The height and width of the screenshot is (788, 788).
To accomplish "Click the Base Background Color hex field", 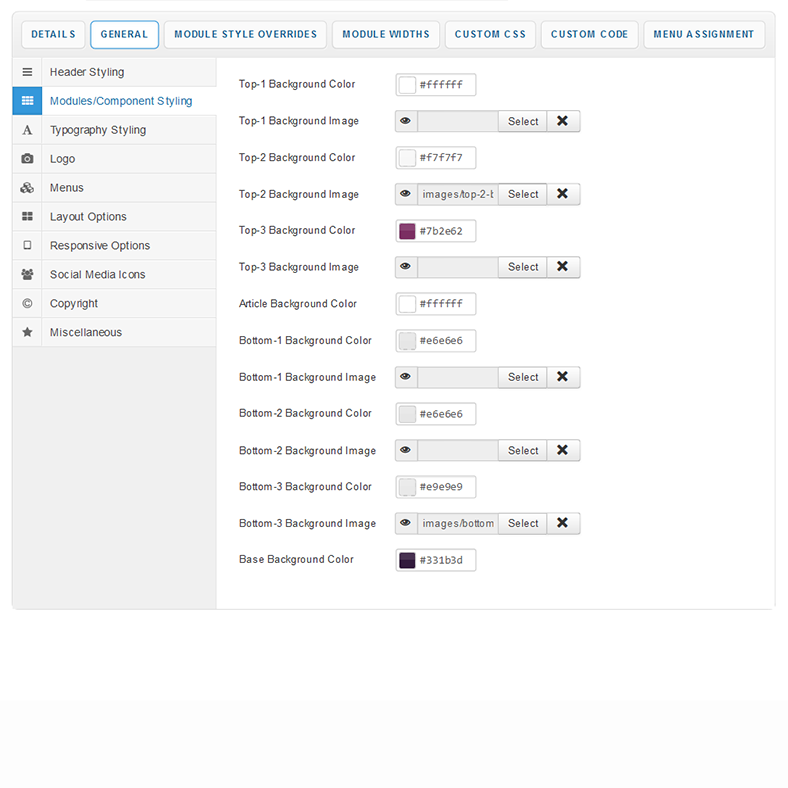I will [445, 560].
